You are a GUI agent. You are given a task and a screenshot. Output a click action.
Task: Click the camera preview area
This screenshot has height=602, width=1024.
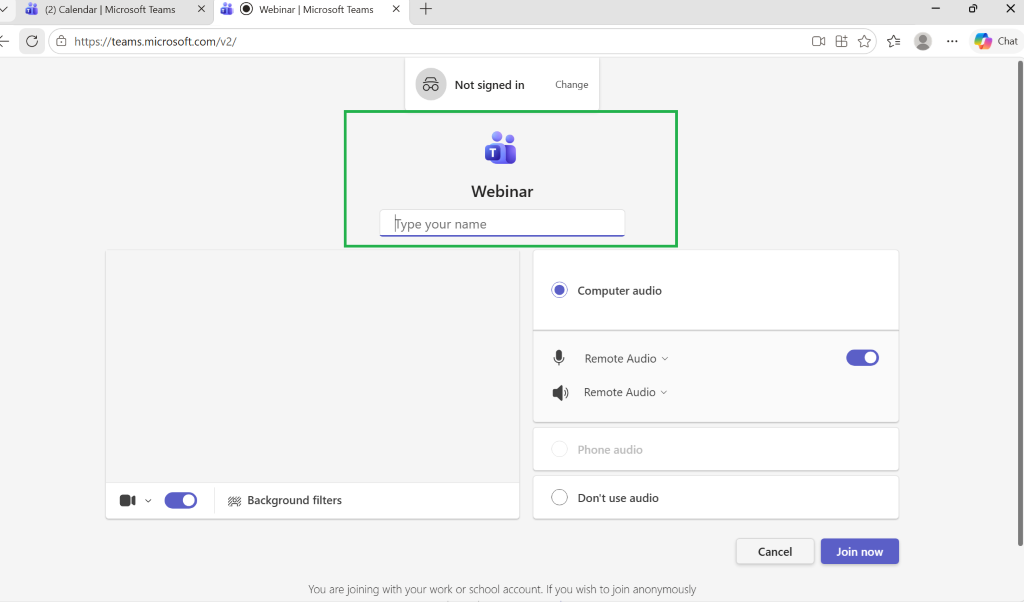[313, 366]
